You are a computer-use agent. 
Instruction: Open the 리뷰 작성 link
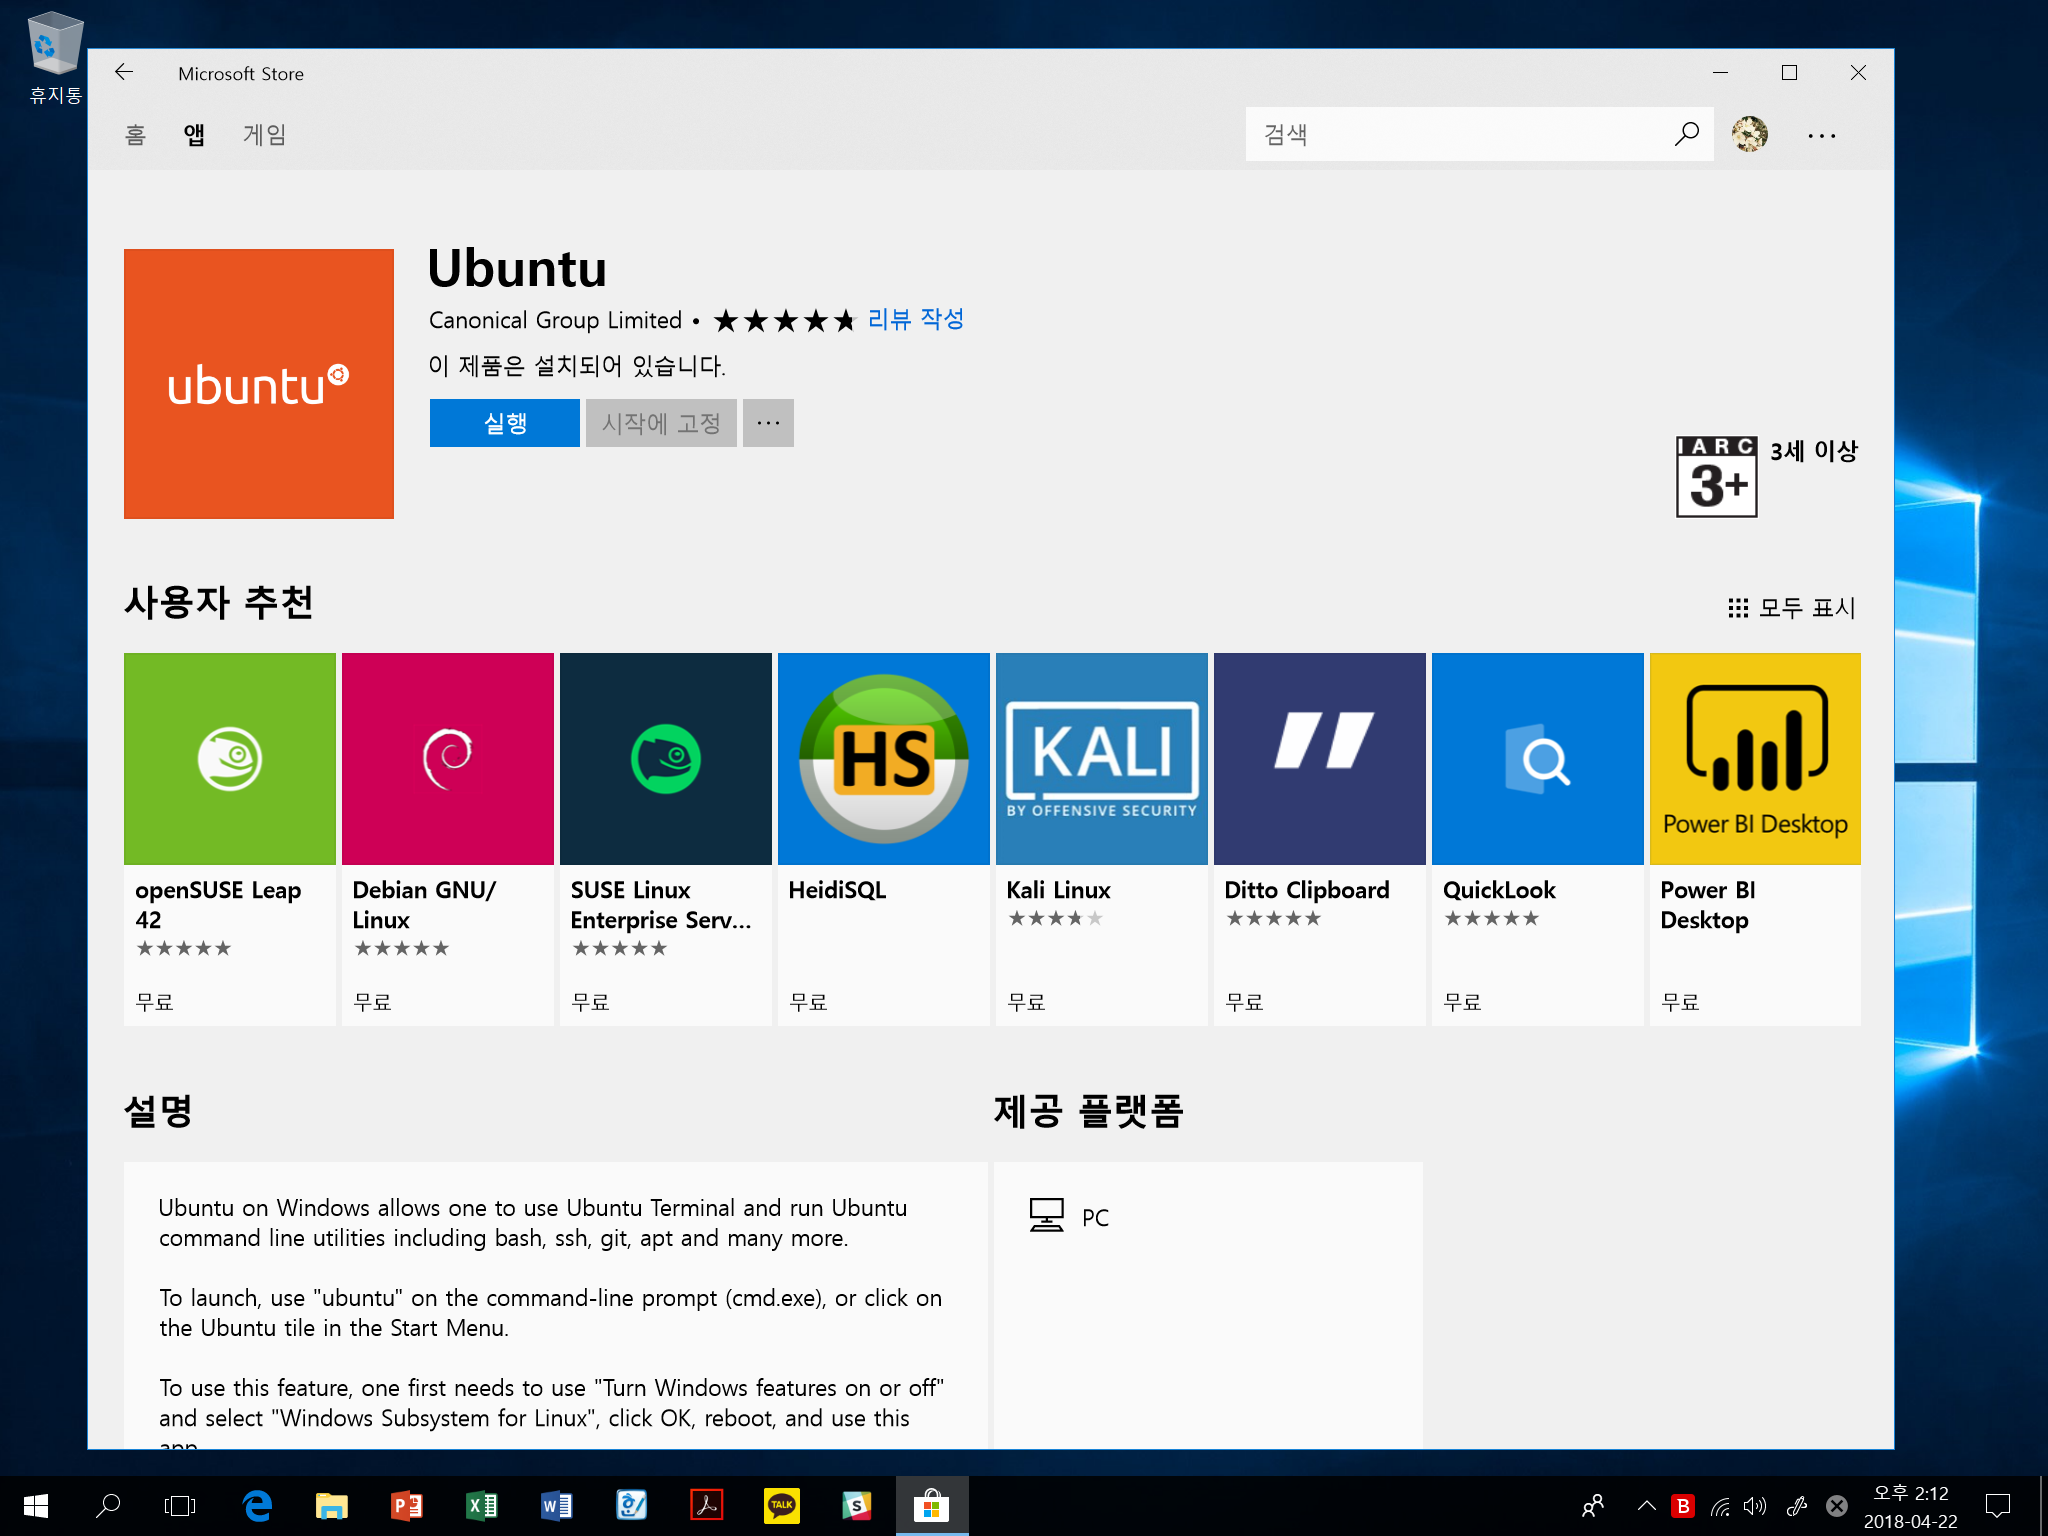point(915,319)
